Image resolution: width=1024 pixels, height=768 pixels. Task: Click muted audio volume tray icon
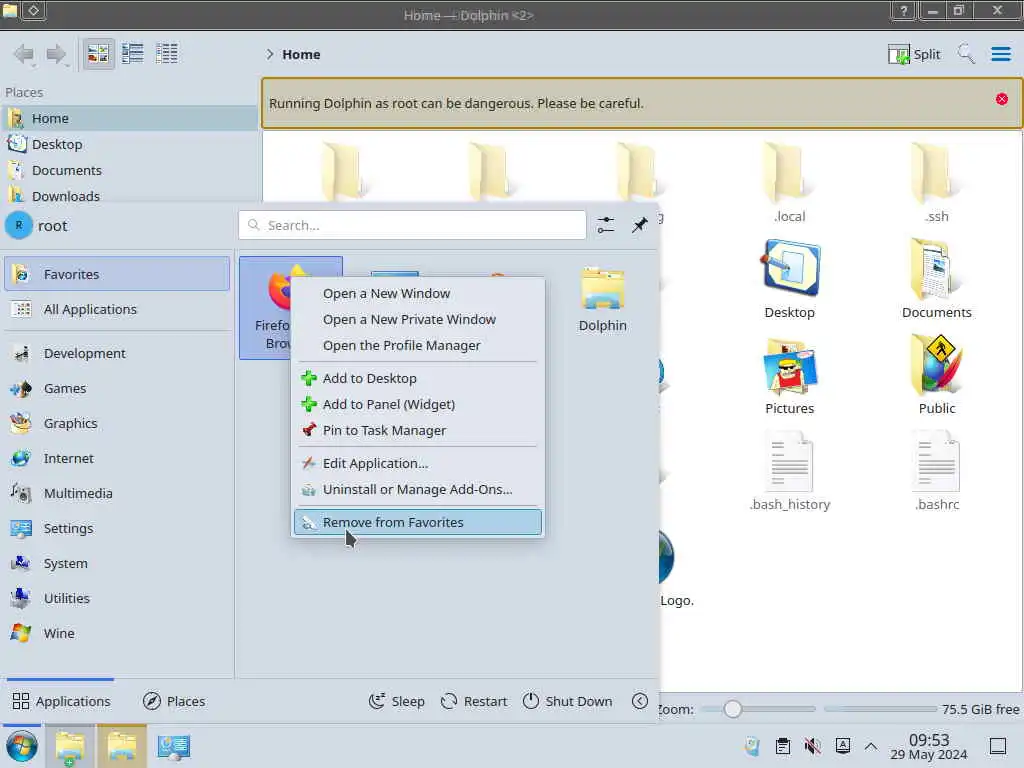pos(812,746)
